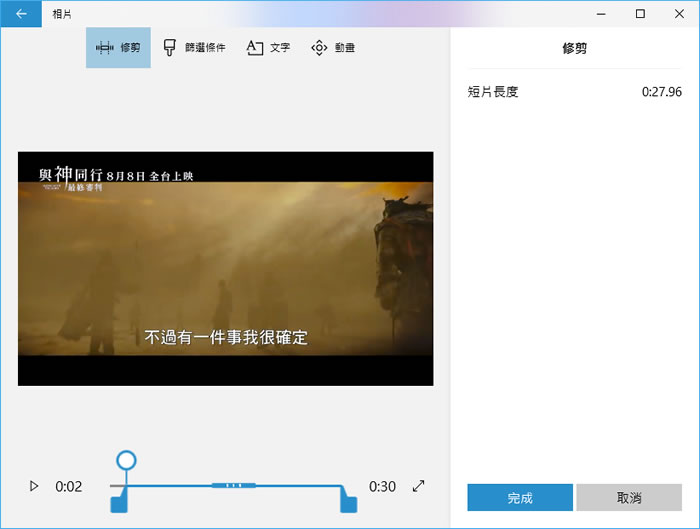
Task: Click the circular playhead seek marker
Action: 126,460
